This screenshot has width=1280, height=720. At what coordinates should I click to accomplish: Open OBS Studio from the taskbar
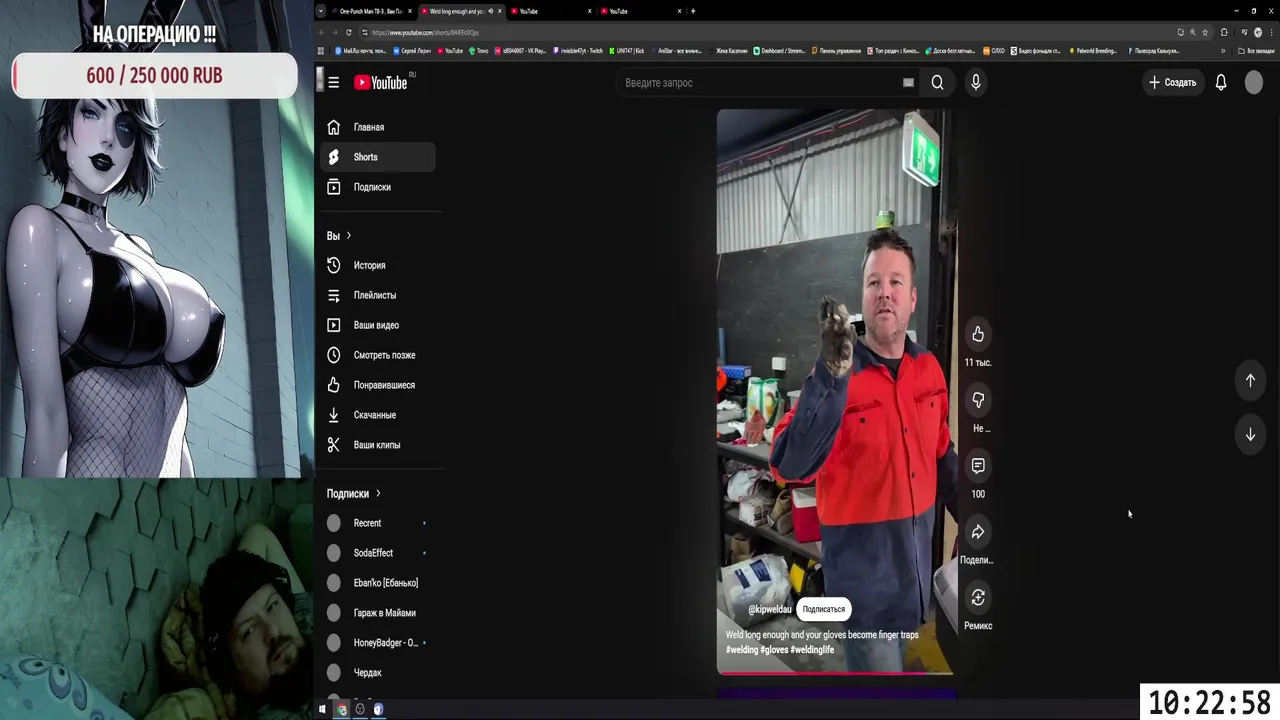(360, 709)
